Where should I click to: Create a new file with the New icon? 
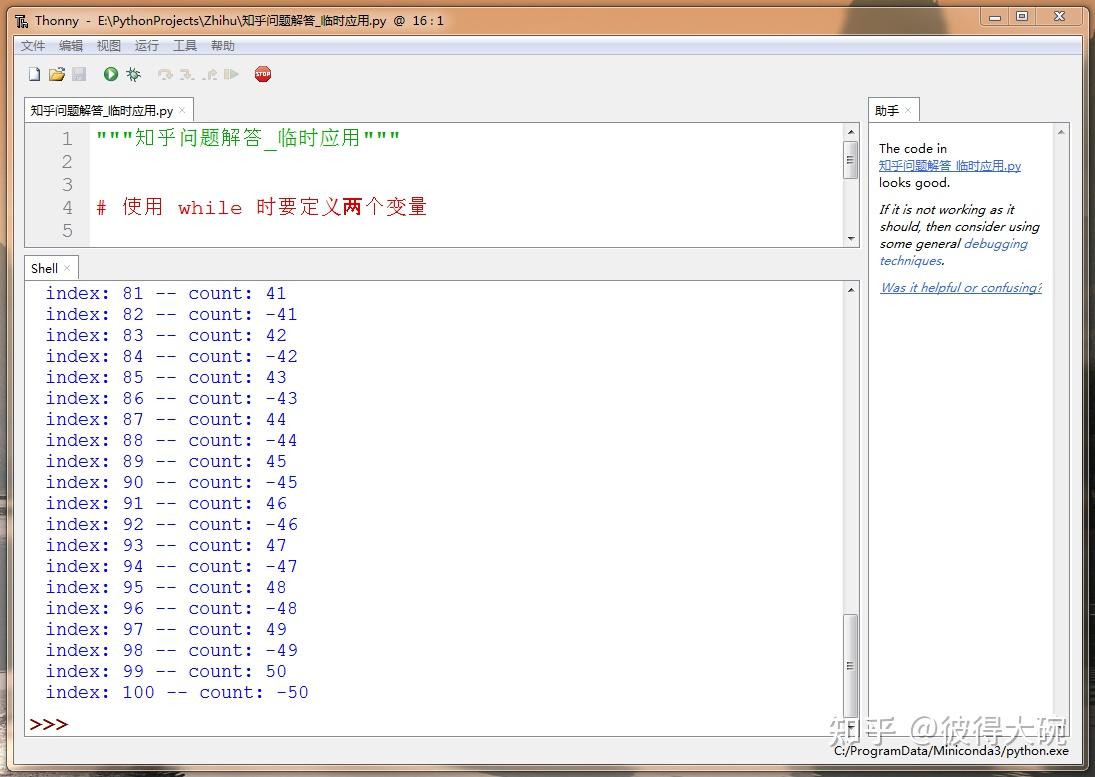point(33,73)
